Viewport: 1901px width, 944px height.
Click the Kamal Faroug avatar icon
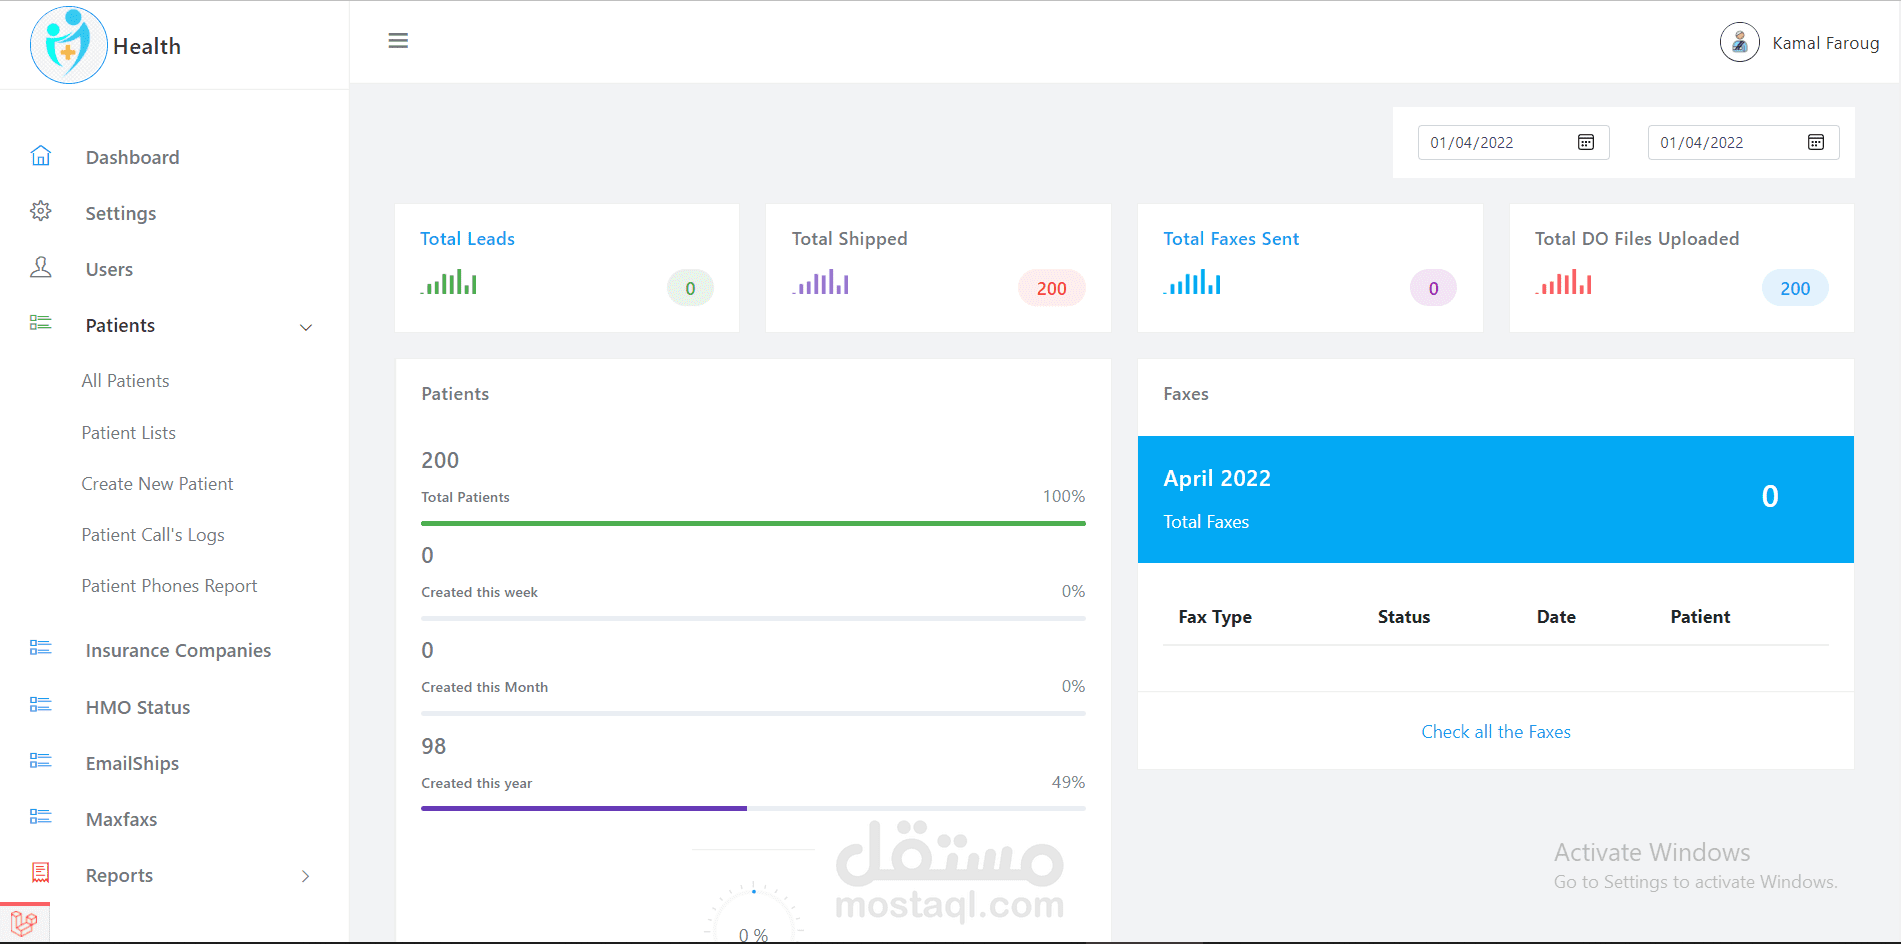(x=1739, y=43)
